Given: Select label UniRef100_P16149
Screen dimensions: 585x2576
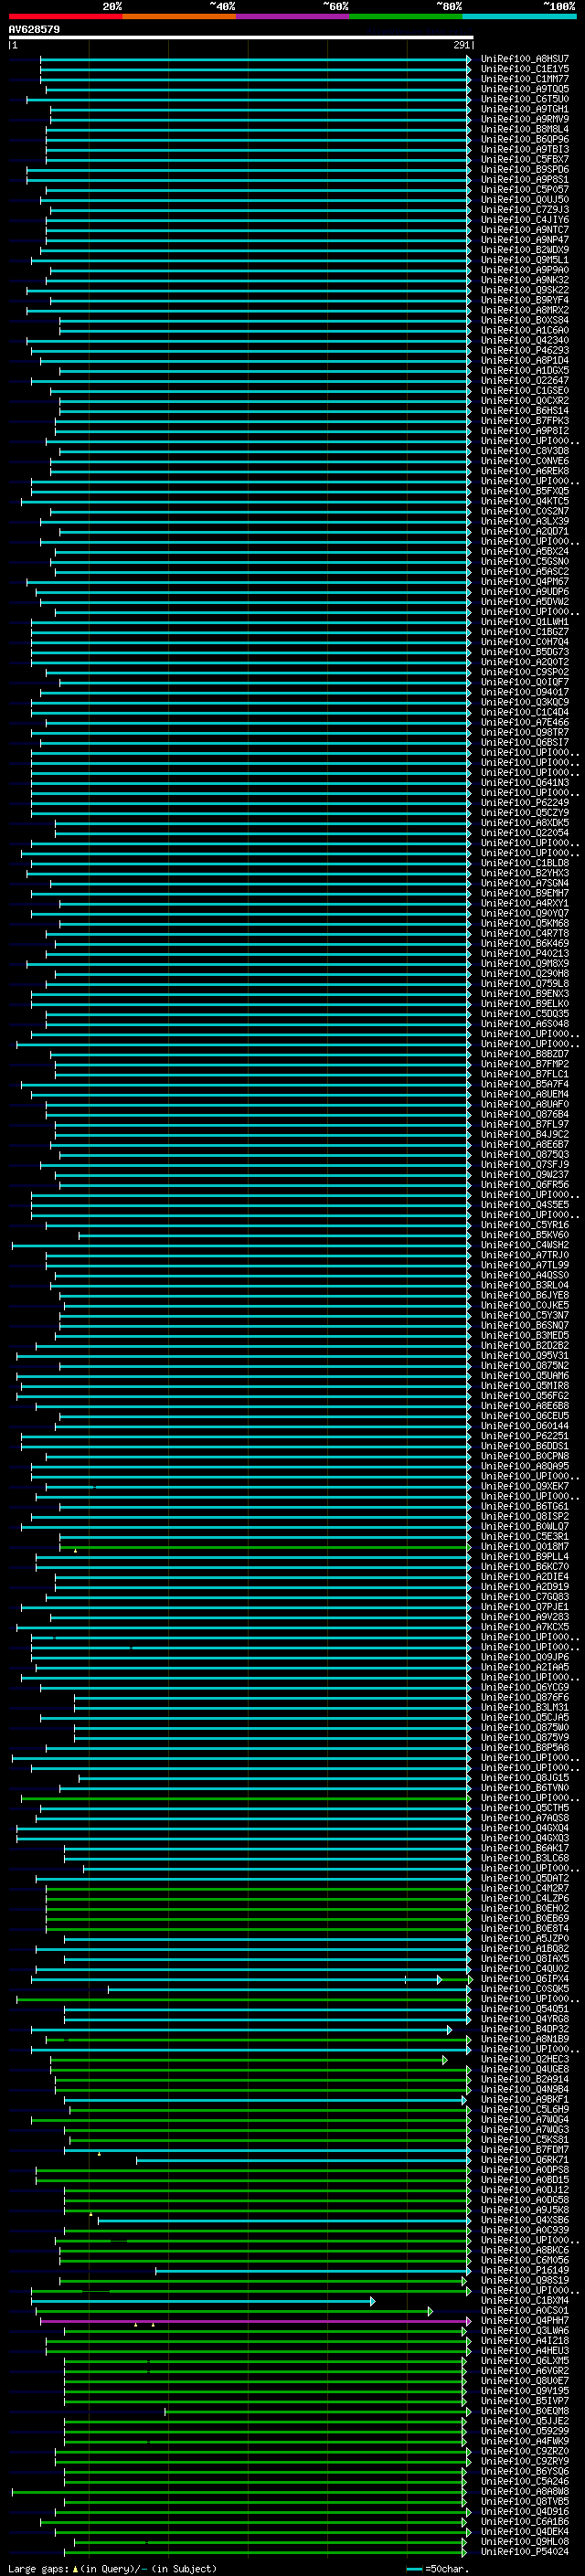Looking at the screenshot, I should (x=524, y=2270).
